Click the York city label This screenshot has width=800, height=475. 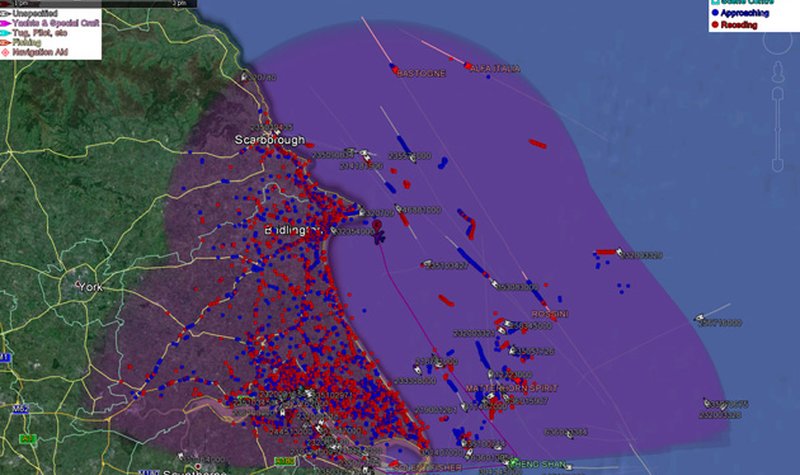(x=91, y=287)
